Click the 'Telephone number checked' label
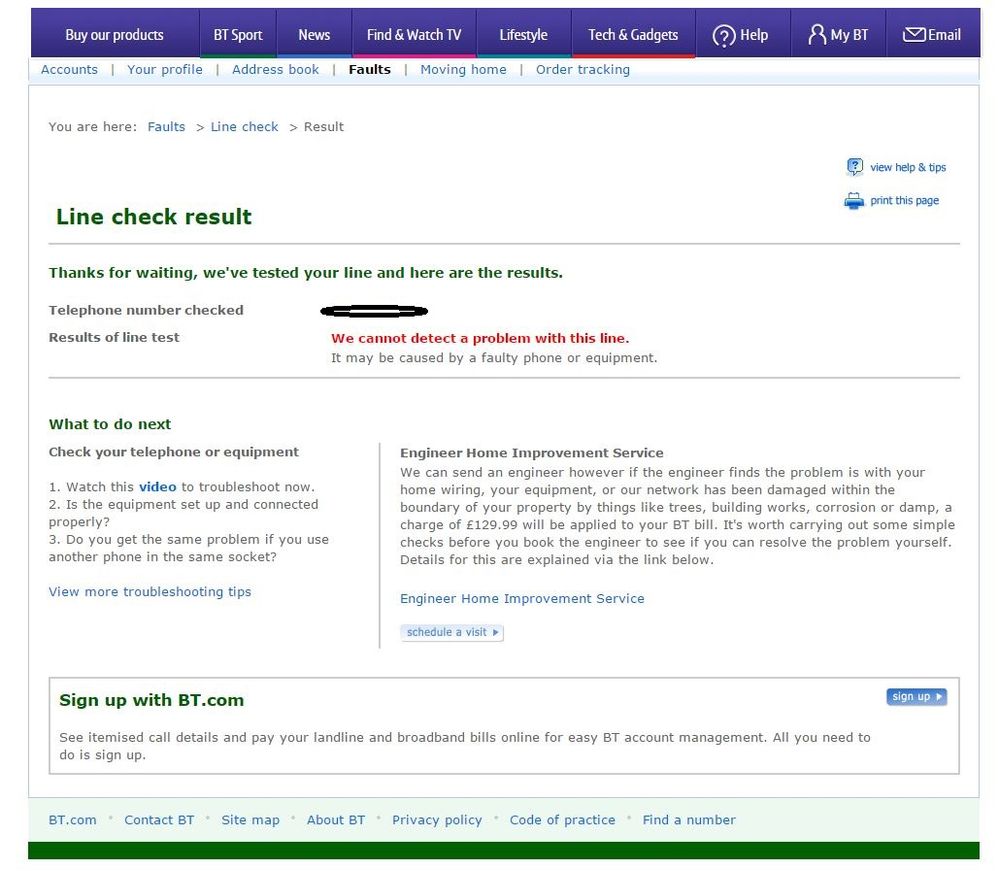The height and width of the screenshot is (871, 999). (x=146, y=310)
